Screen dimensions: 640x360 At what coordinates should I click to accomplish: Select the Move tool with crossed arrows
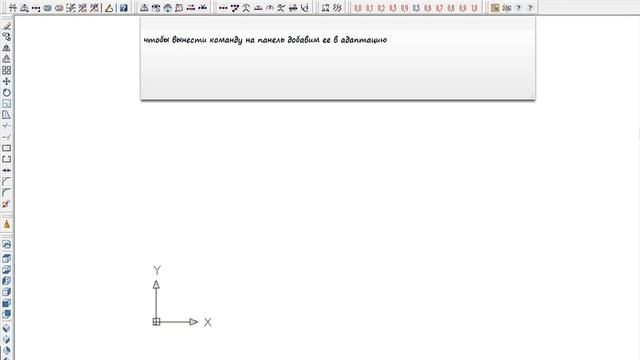pos(7,82)
